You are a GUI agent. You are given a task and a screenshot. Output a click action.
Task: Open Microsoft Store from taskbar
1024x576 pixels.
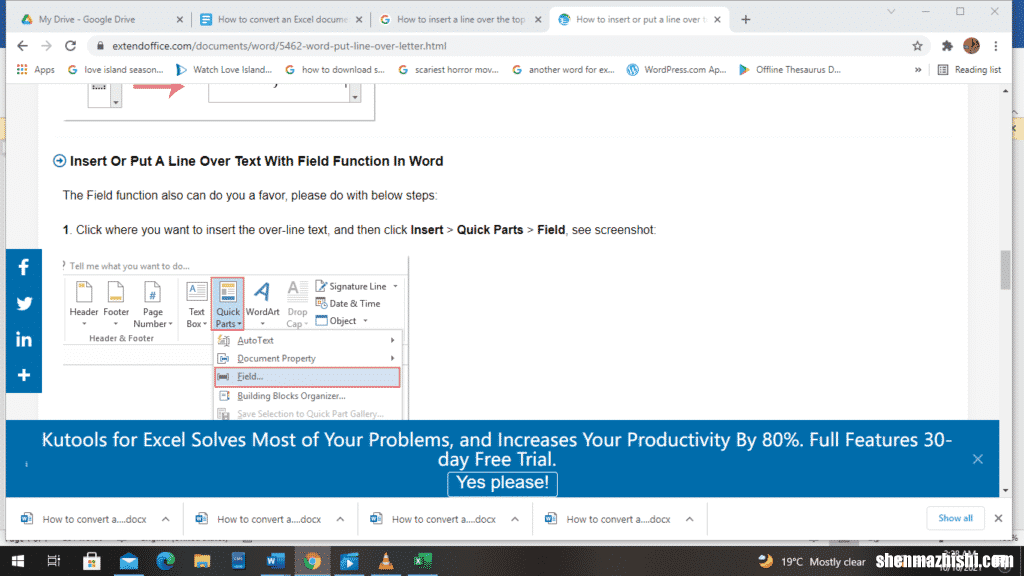(x=91, y=562)
